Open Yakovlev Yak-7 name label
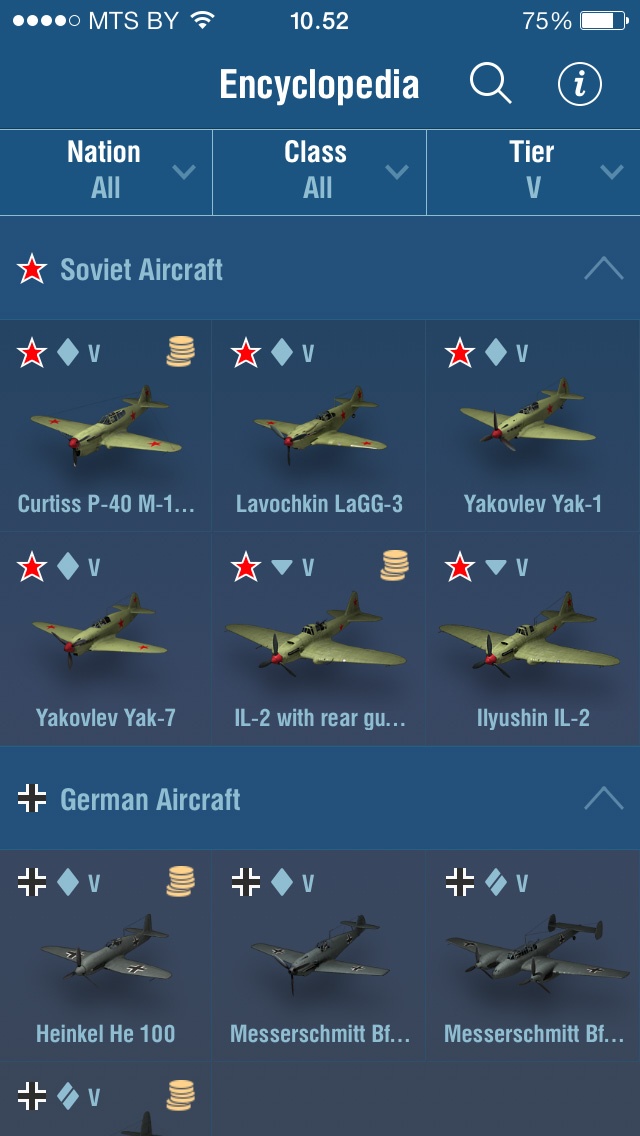Screen dimensions: 640x1136 [x=106, y=718]
